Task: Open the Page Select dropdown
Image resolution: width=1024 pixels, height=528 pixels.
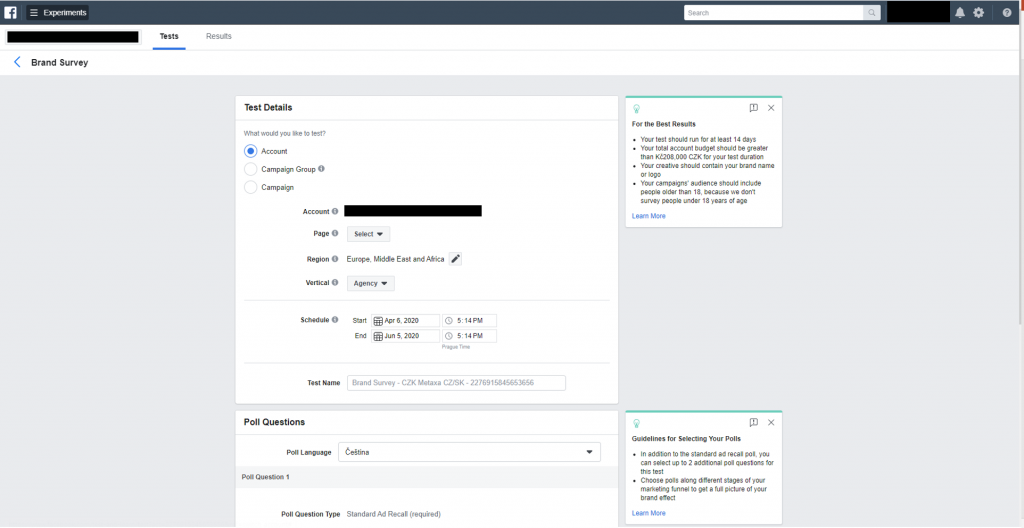Action: 368,234
